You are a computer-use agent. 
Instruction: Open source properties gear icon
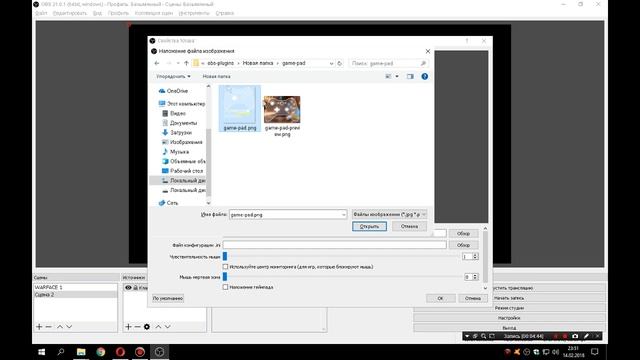pos(147,327)
